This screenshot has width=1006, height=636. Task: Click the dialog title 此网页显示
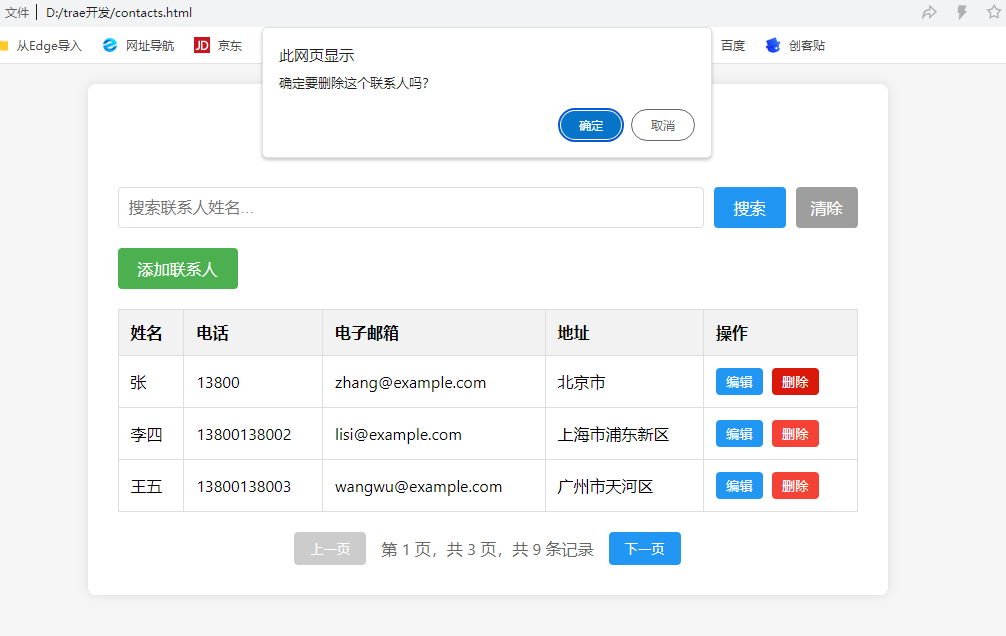tap(316, 56)
